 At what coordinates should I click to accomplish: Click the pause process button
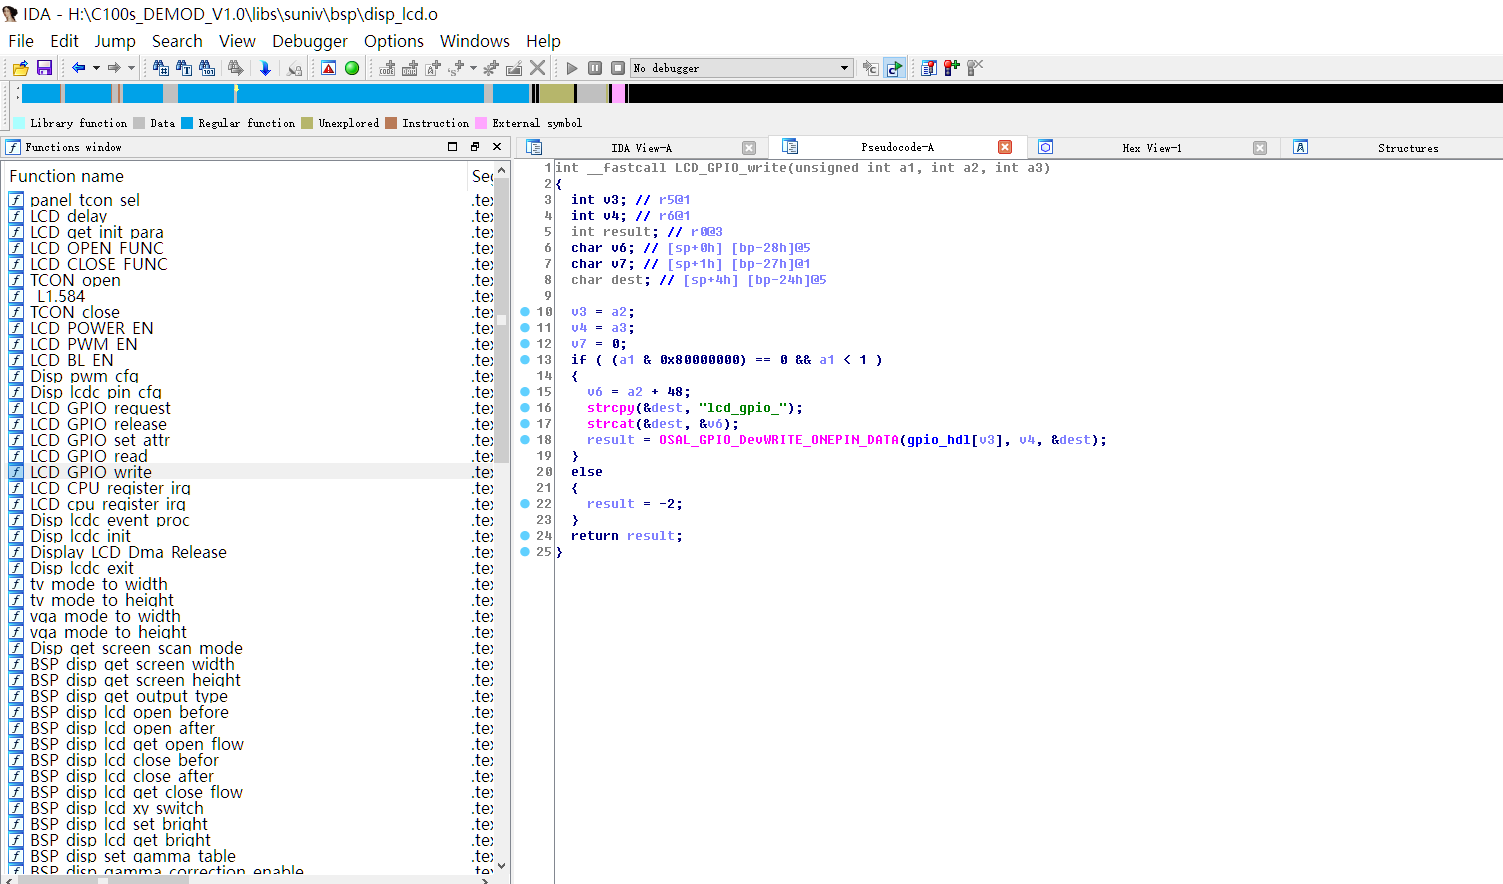pyautogui.click(x=595, y=68)
